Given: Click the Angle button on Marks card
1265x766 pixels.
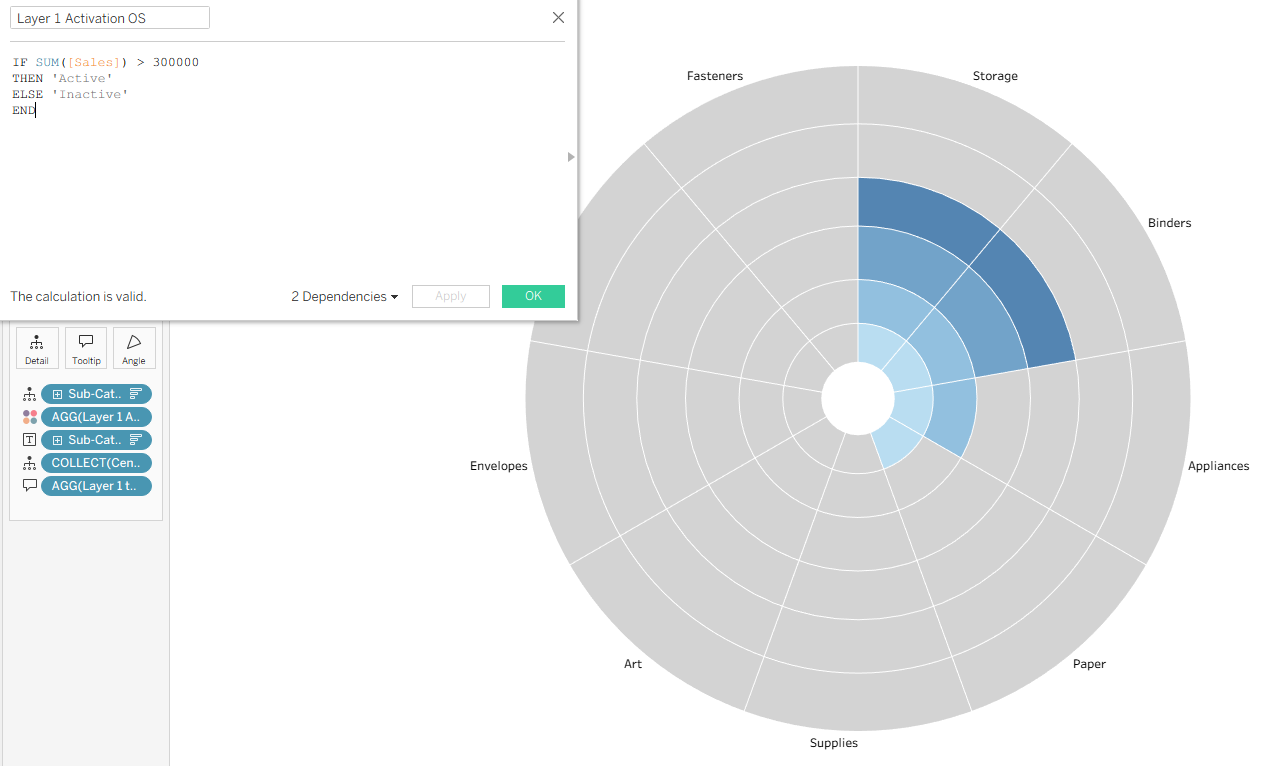Looking at the screenshot, I should (134, 348).
